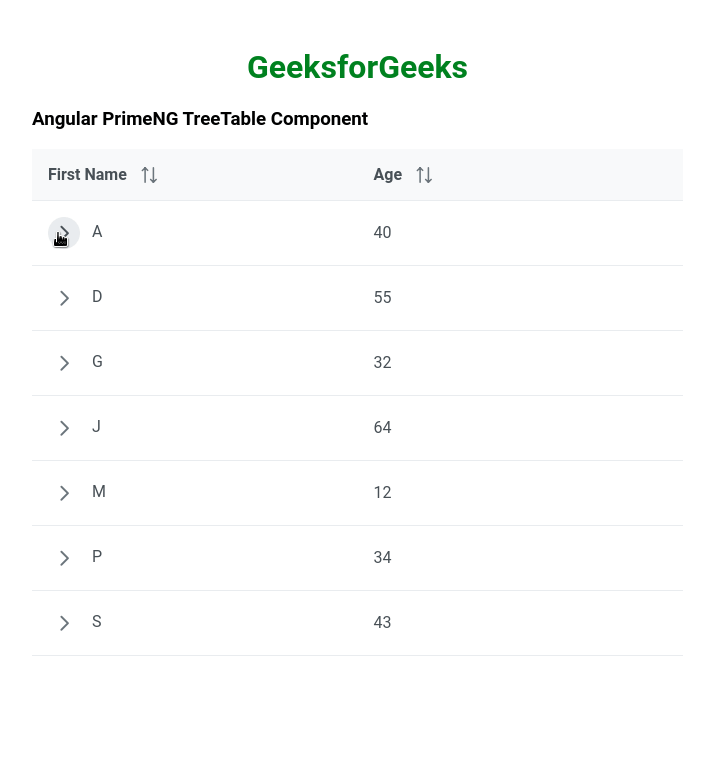The image size is (722, 781).
Task: Click the age value 64
Action: point(382,428)
